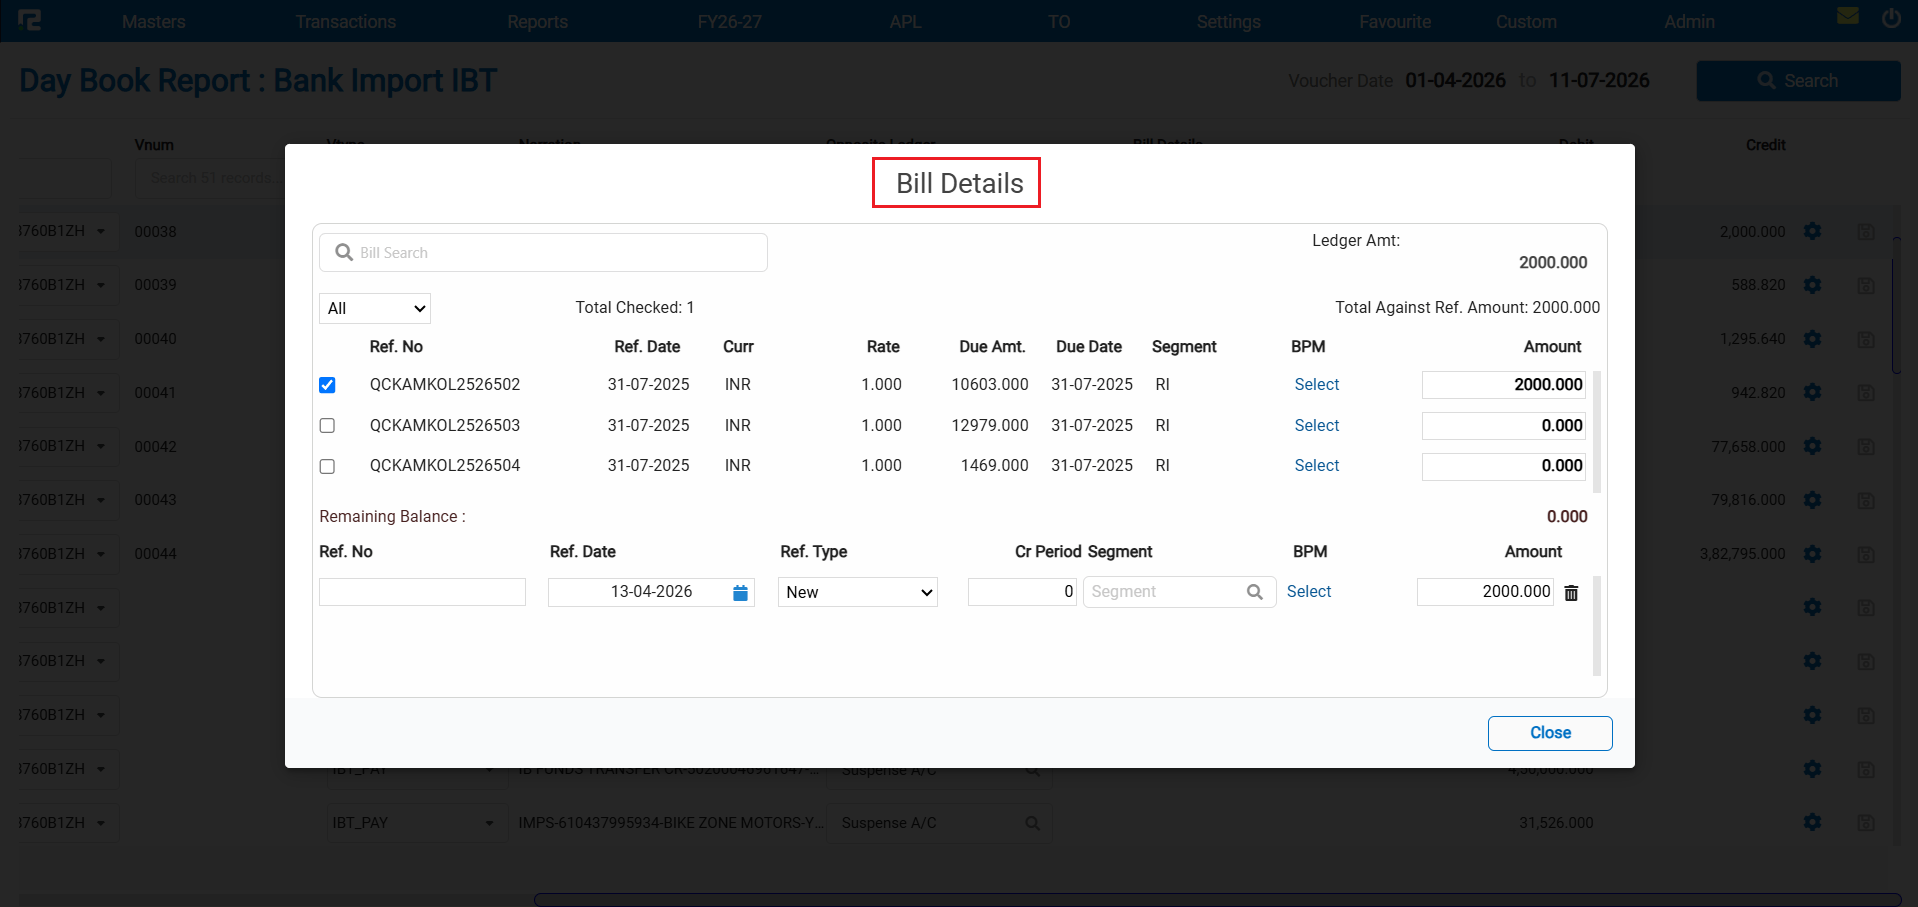Click the search icon in the Bill Search box
This screenshot has width=1918, height=907.
point(344,252)
